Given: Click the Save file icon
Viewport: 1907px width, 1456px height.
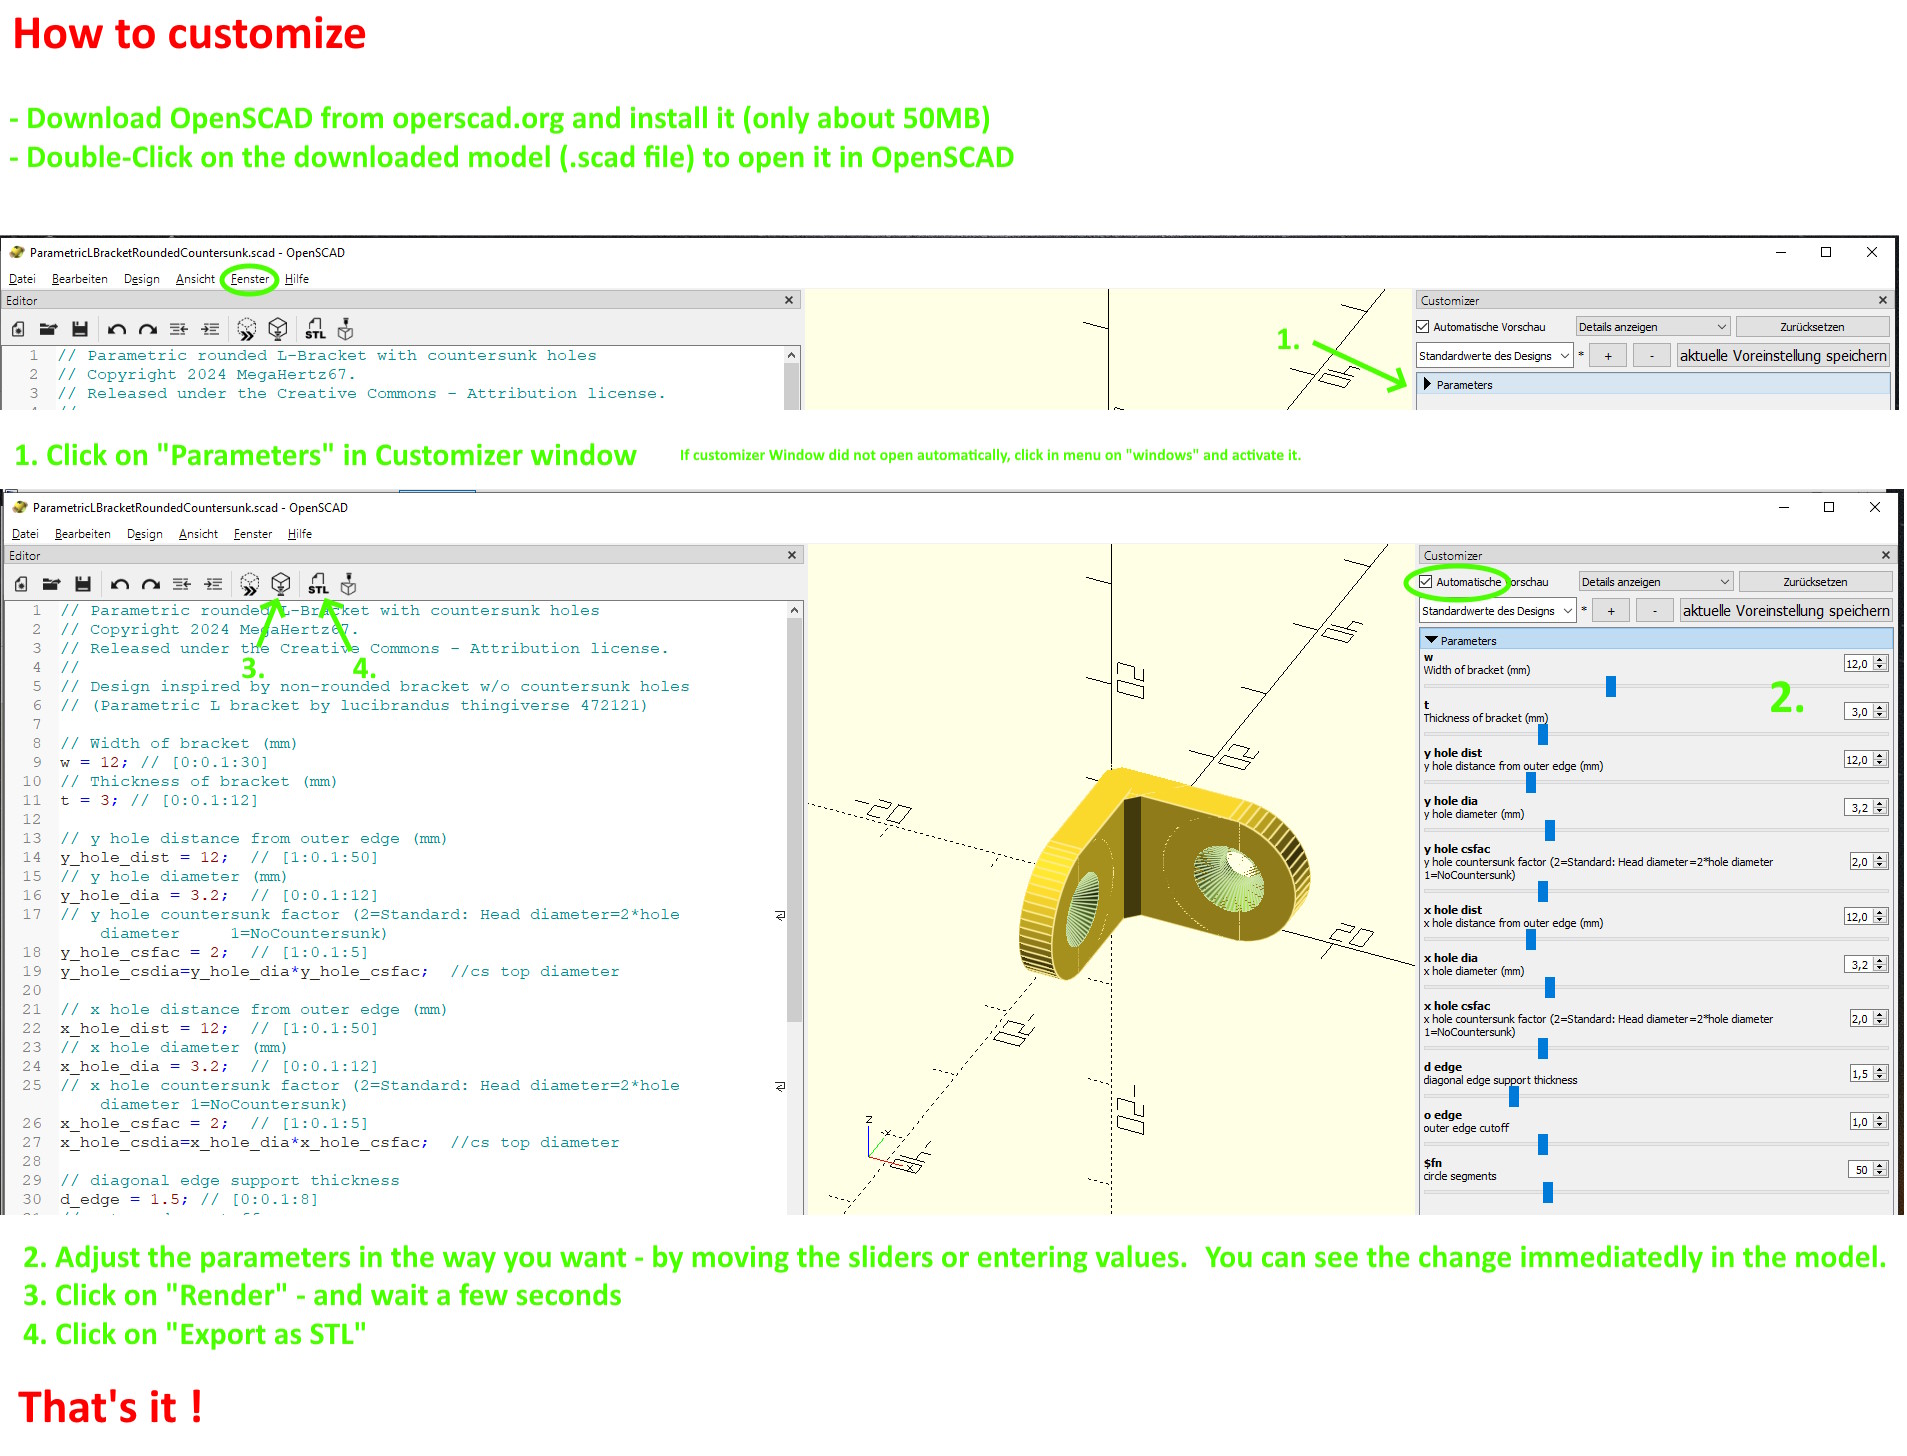Looking at the screenshot, I should coord(83,583).
